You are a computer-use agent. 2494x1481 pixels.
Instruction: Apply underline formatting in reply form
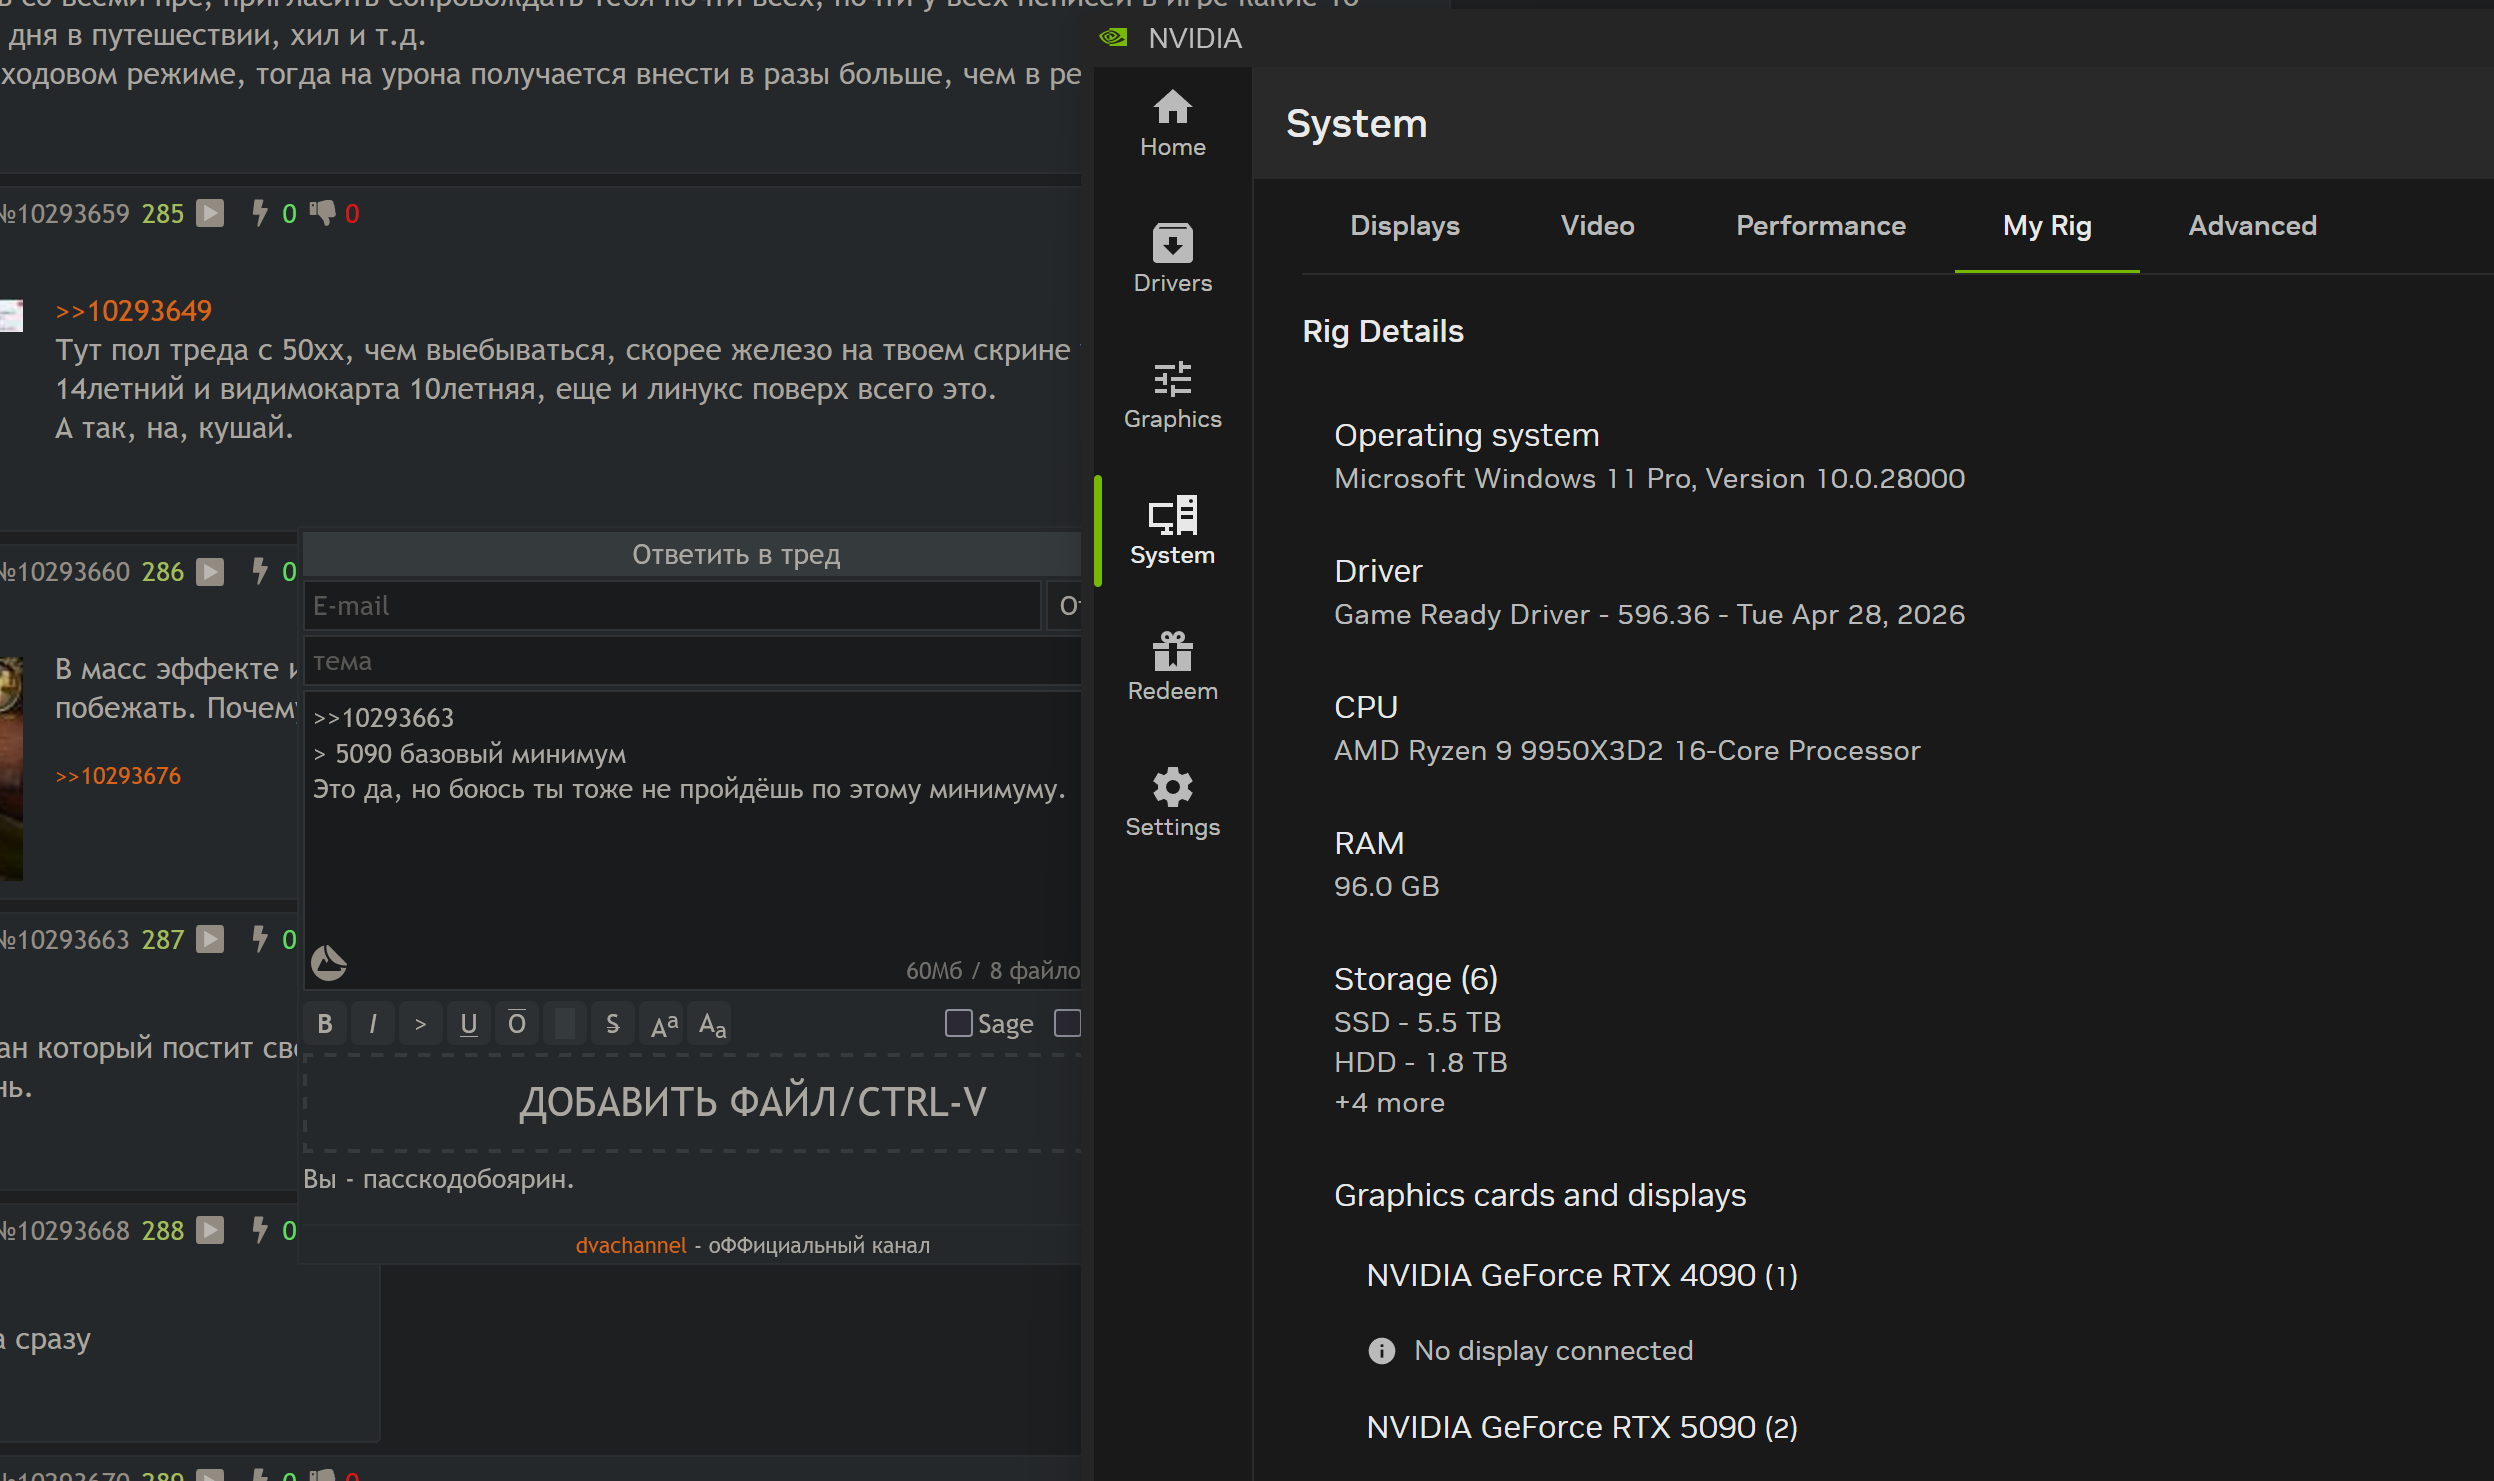tap(469, 1024)
